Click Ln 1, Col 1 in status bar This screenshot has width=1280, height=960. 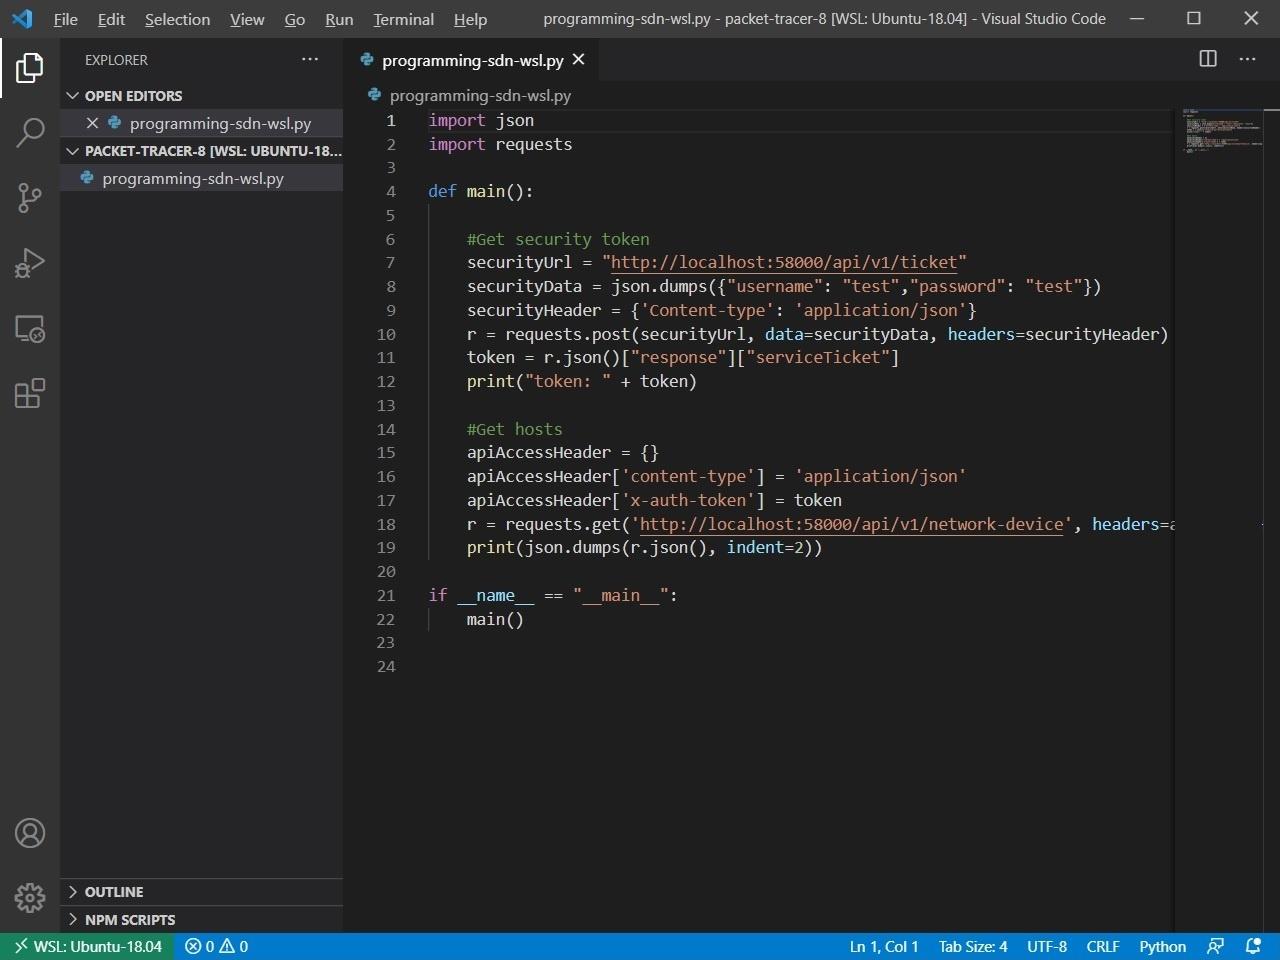tap(884, 946)
